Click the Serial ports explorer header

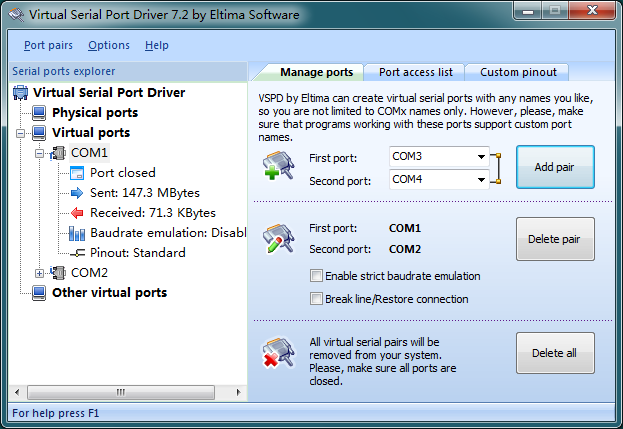tap(128, 72)
